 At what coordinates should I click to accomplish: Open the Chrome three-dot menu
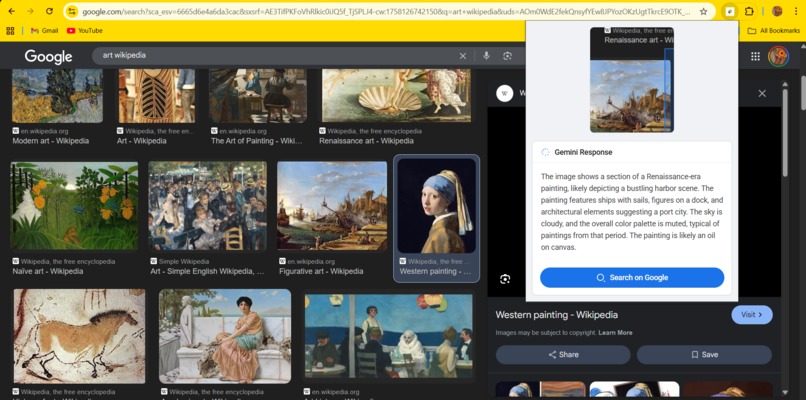click(795, 11)
